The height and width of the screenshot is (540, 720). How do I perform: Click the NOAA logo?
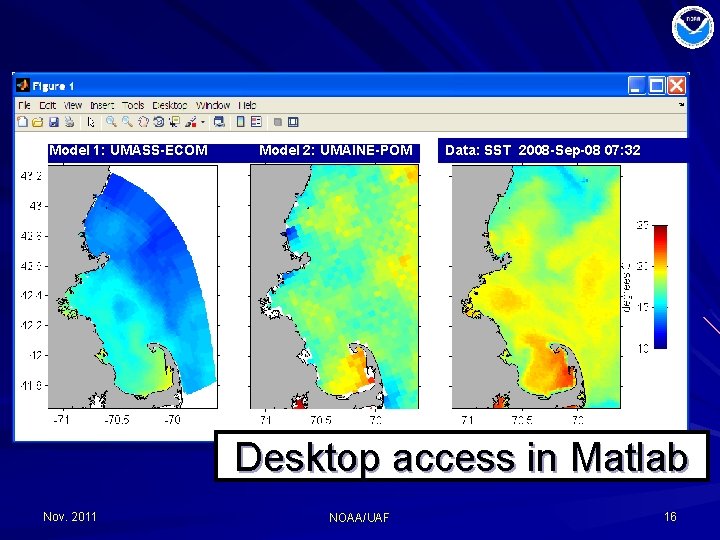[x=692, y=27]
